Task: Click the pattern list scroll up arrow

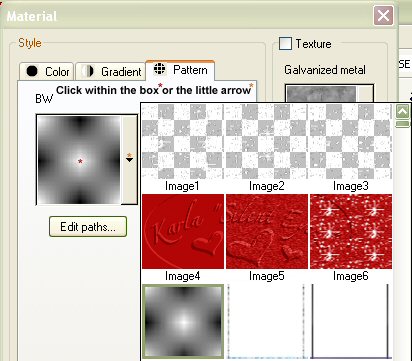Action: [x=402, y=112]
